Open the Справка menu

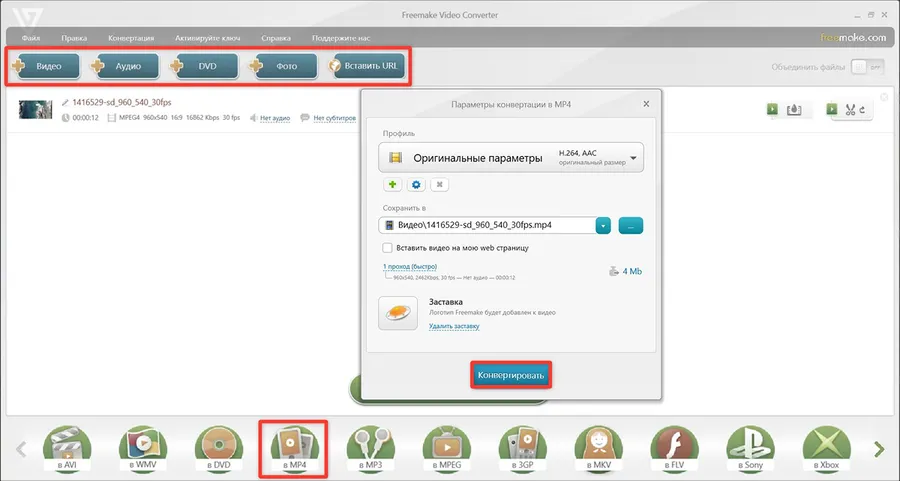tap(276, 38)
